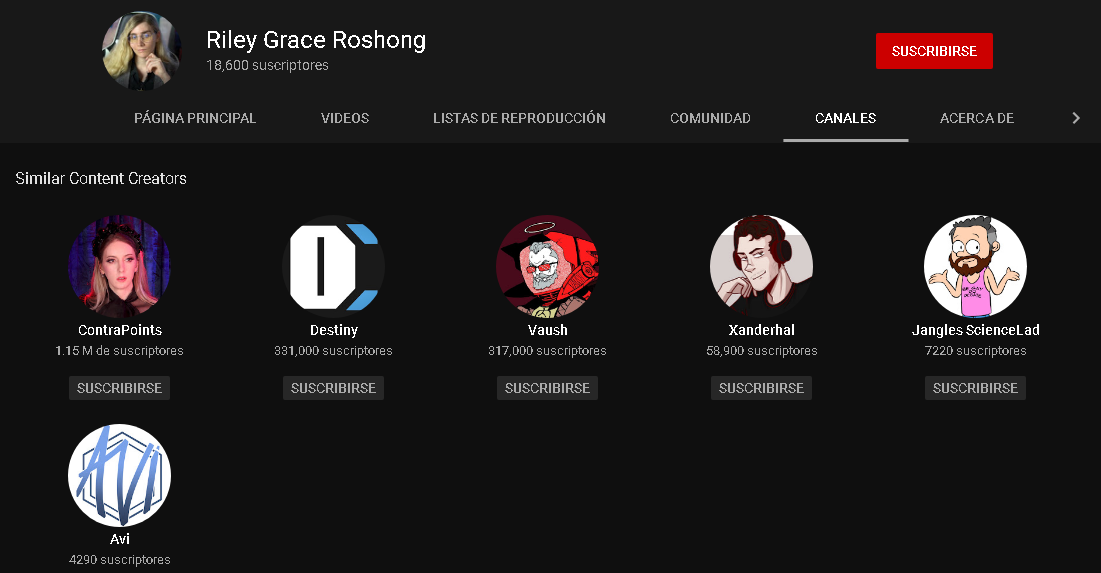The image size is (1101, 573).
Task: Open Riley Grace Roshong's channel avatar
Action: point(141,51)
